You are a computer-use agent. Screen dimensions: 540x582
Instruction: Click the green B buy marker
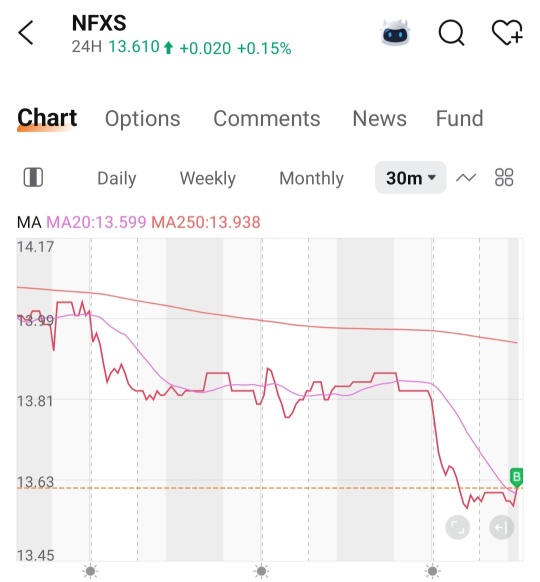click(516, 477)
